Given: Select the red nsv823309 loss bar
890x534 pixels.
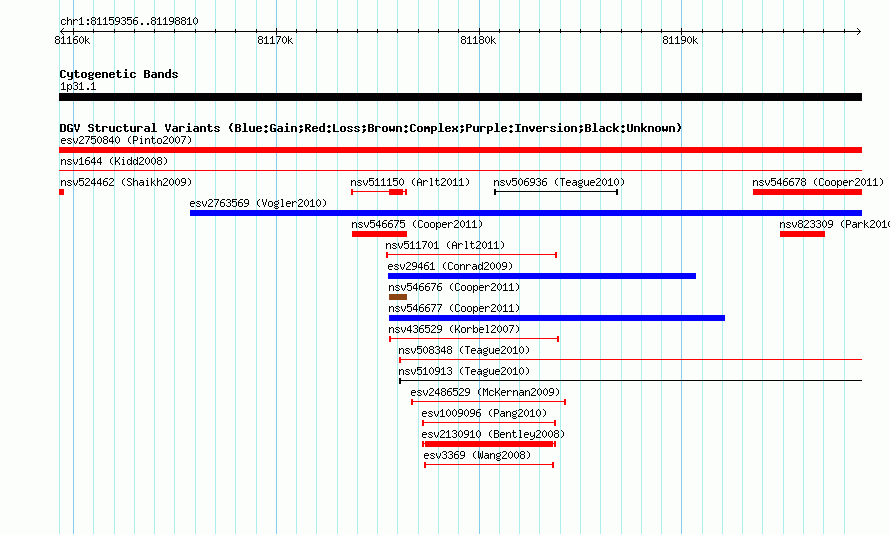Looking at the screenshot, I should tap(802, 234).
